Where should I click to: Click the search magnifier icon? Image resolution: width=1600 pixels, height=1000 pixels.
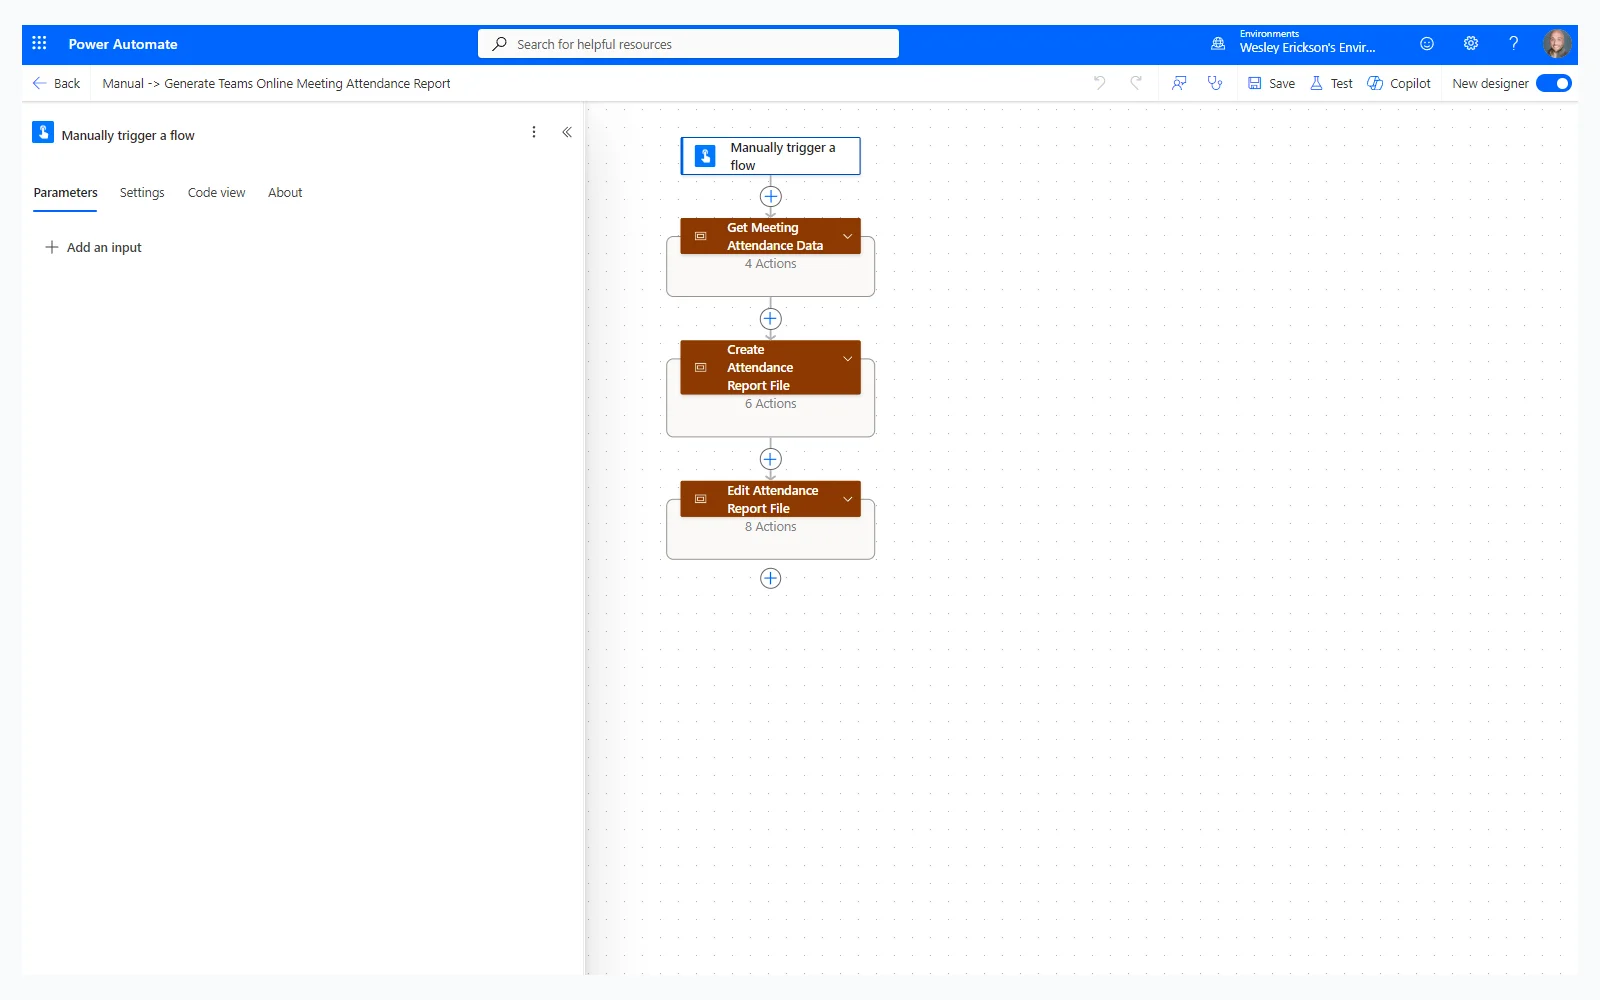[x=499, y=44]
